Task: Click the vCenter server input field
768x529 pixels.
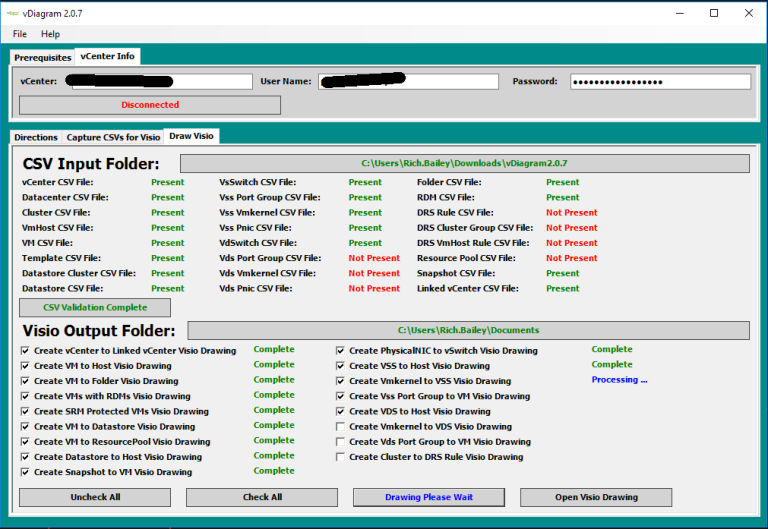Action: pyautogui.click(x=159, y=81)
